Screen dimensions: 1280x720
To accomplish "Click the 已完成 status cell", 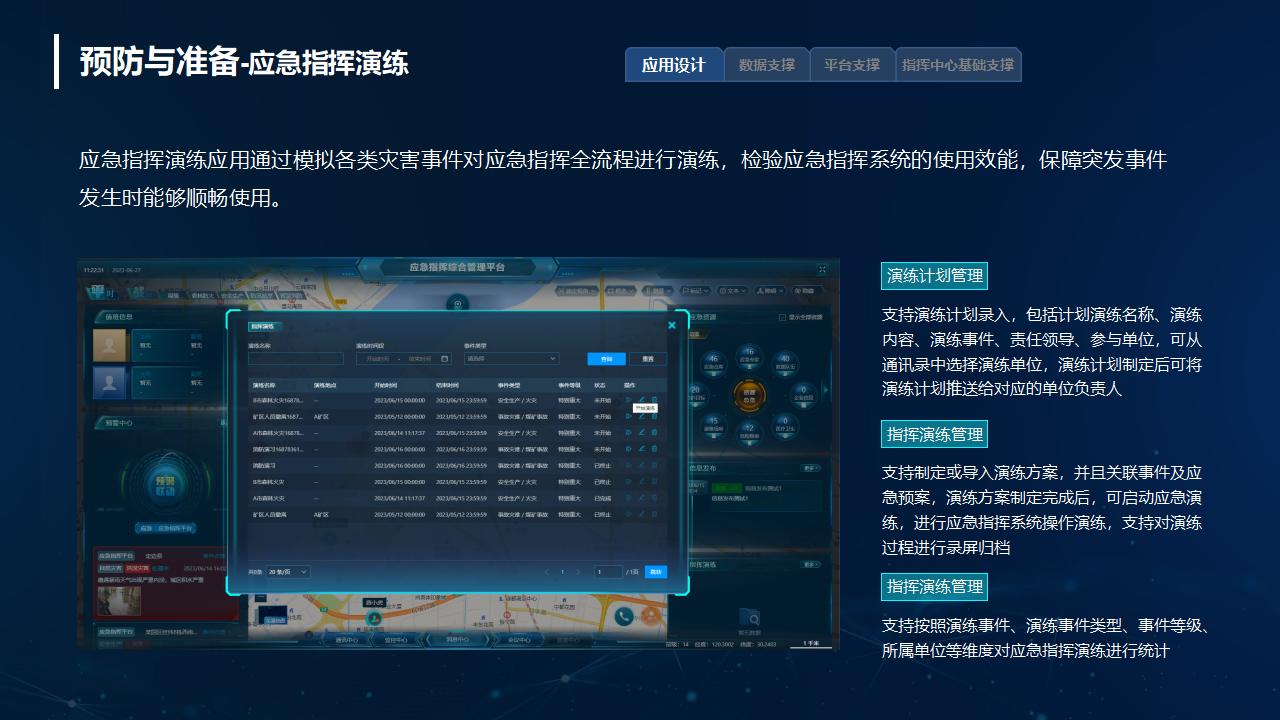I will [602, 498].
